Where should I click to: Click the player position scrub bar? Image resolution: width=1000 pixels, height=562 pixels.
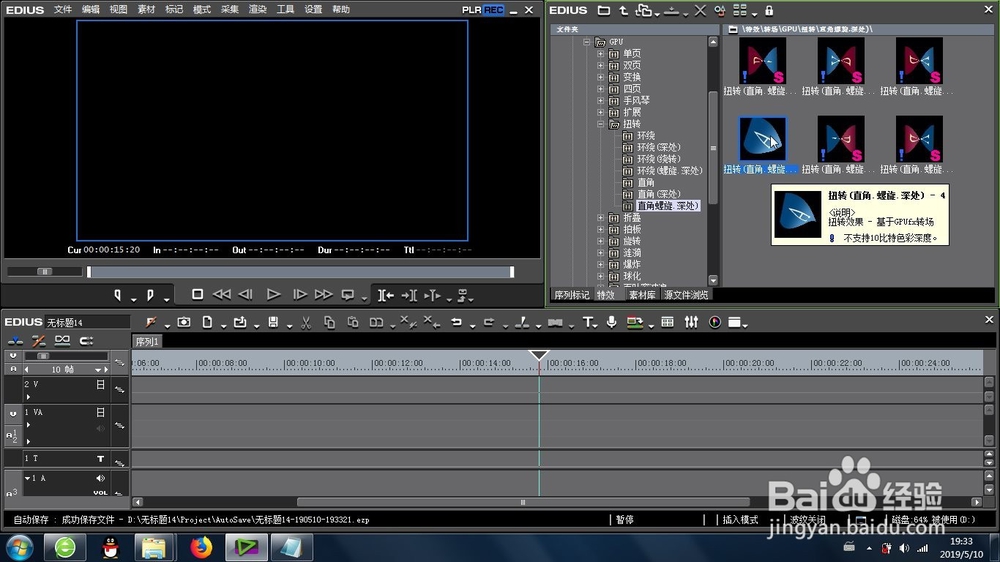pyautogui.click(x=300, y=272)
